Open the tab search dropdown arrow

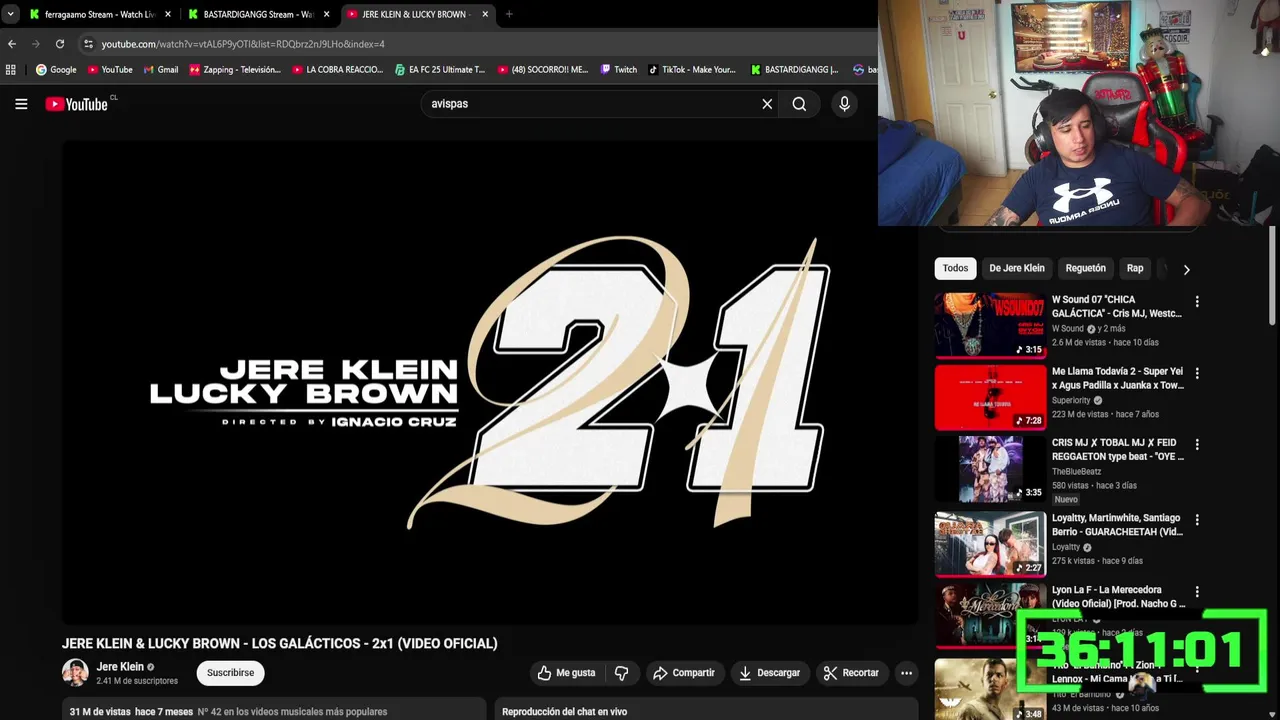tap(10, 14)
